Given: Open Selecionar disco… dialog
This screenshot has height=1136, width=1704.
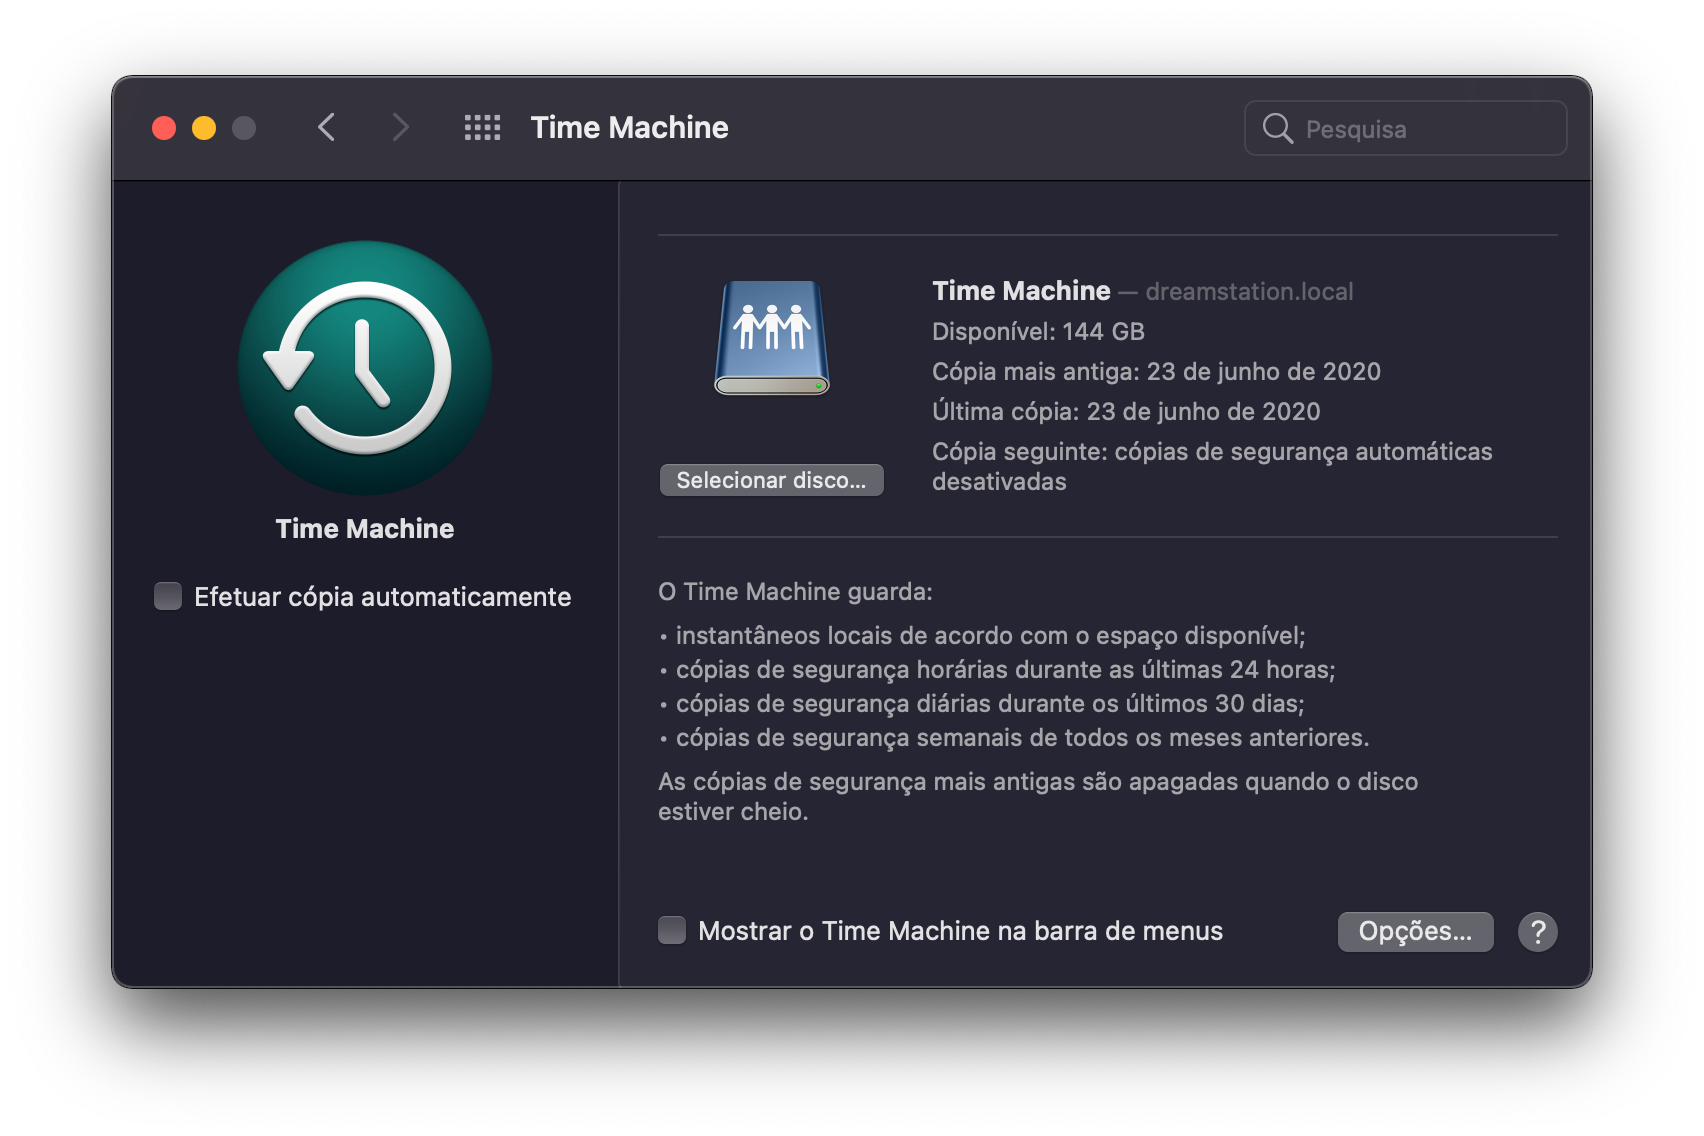Looking at the screenshot, I should pyautogui.click(x=771, y=480).
